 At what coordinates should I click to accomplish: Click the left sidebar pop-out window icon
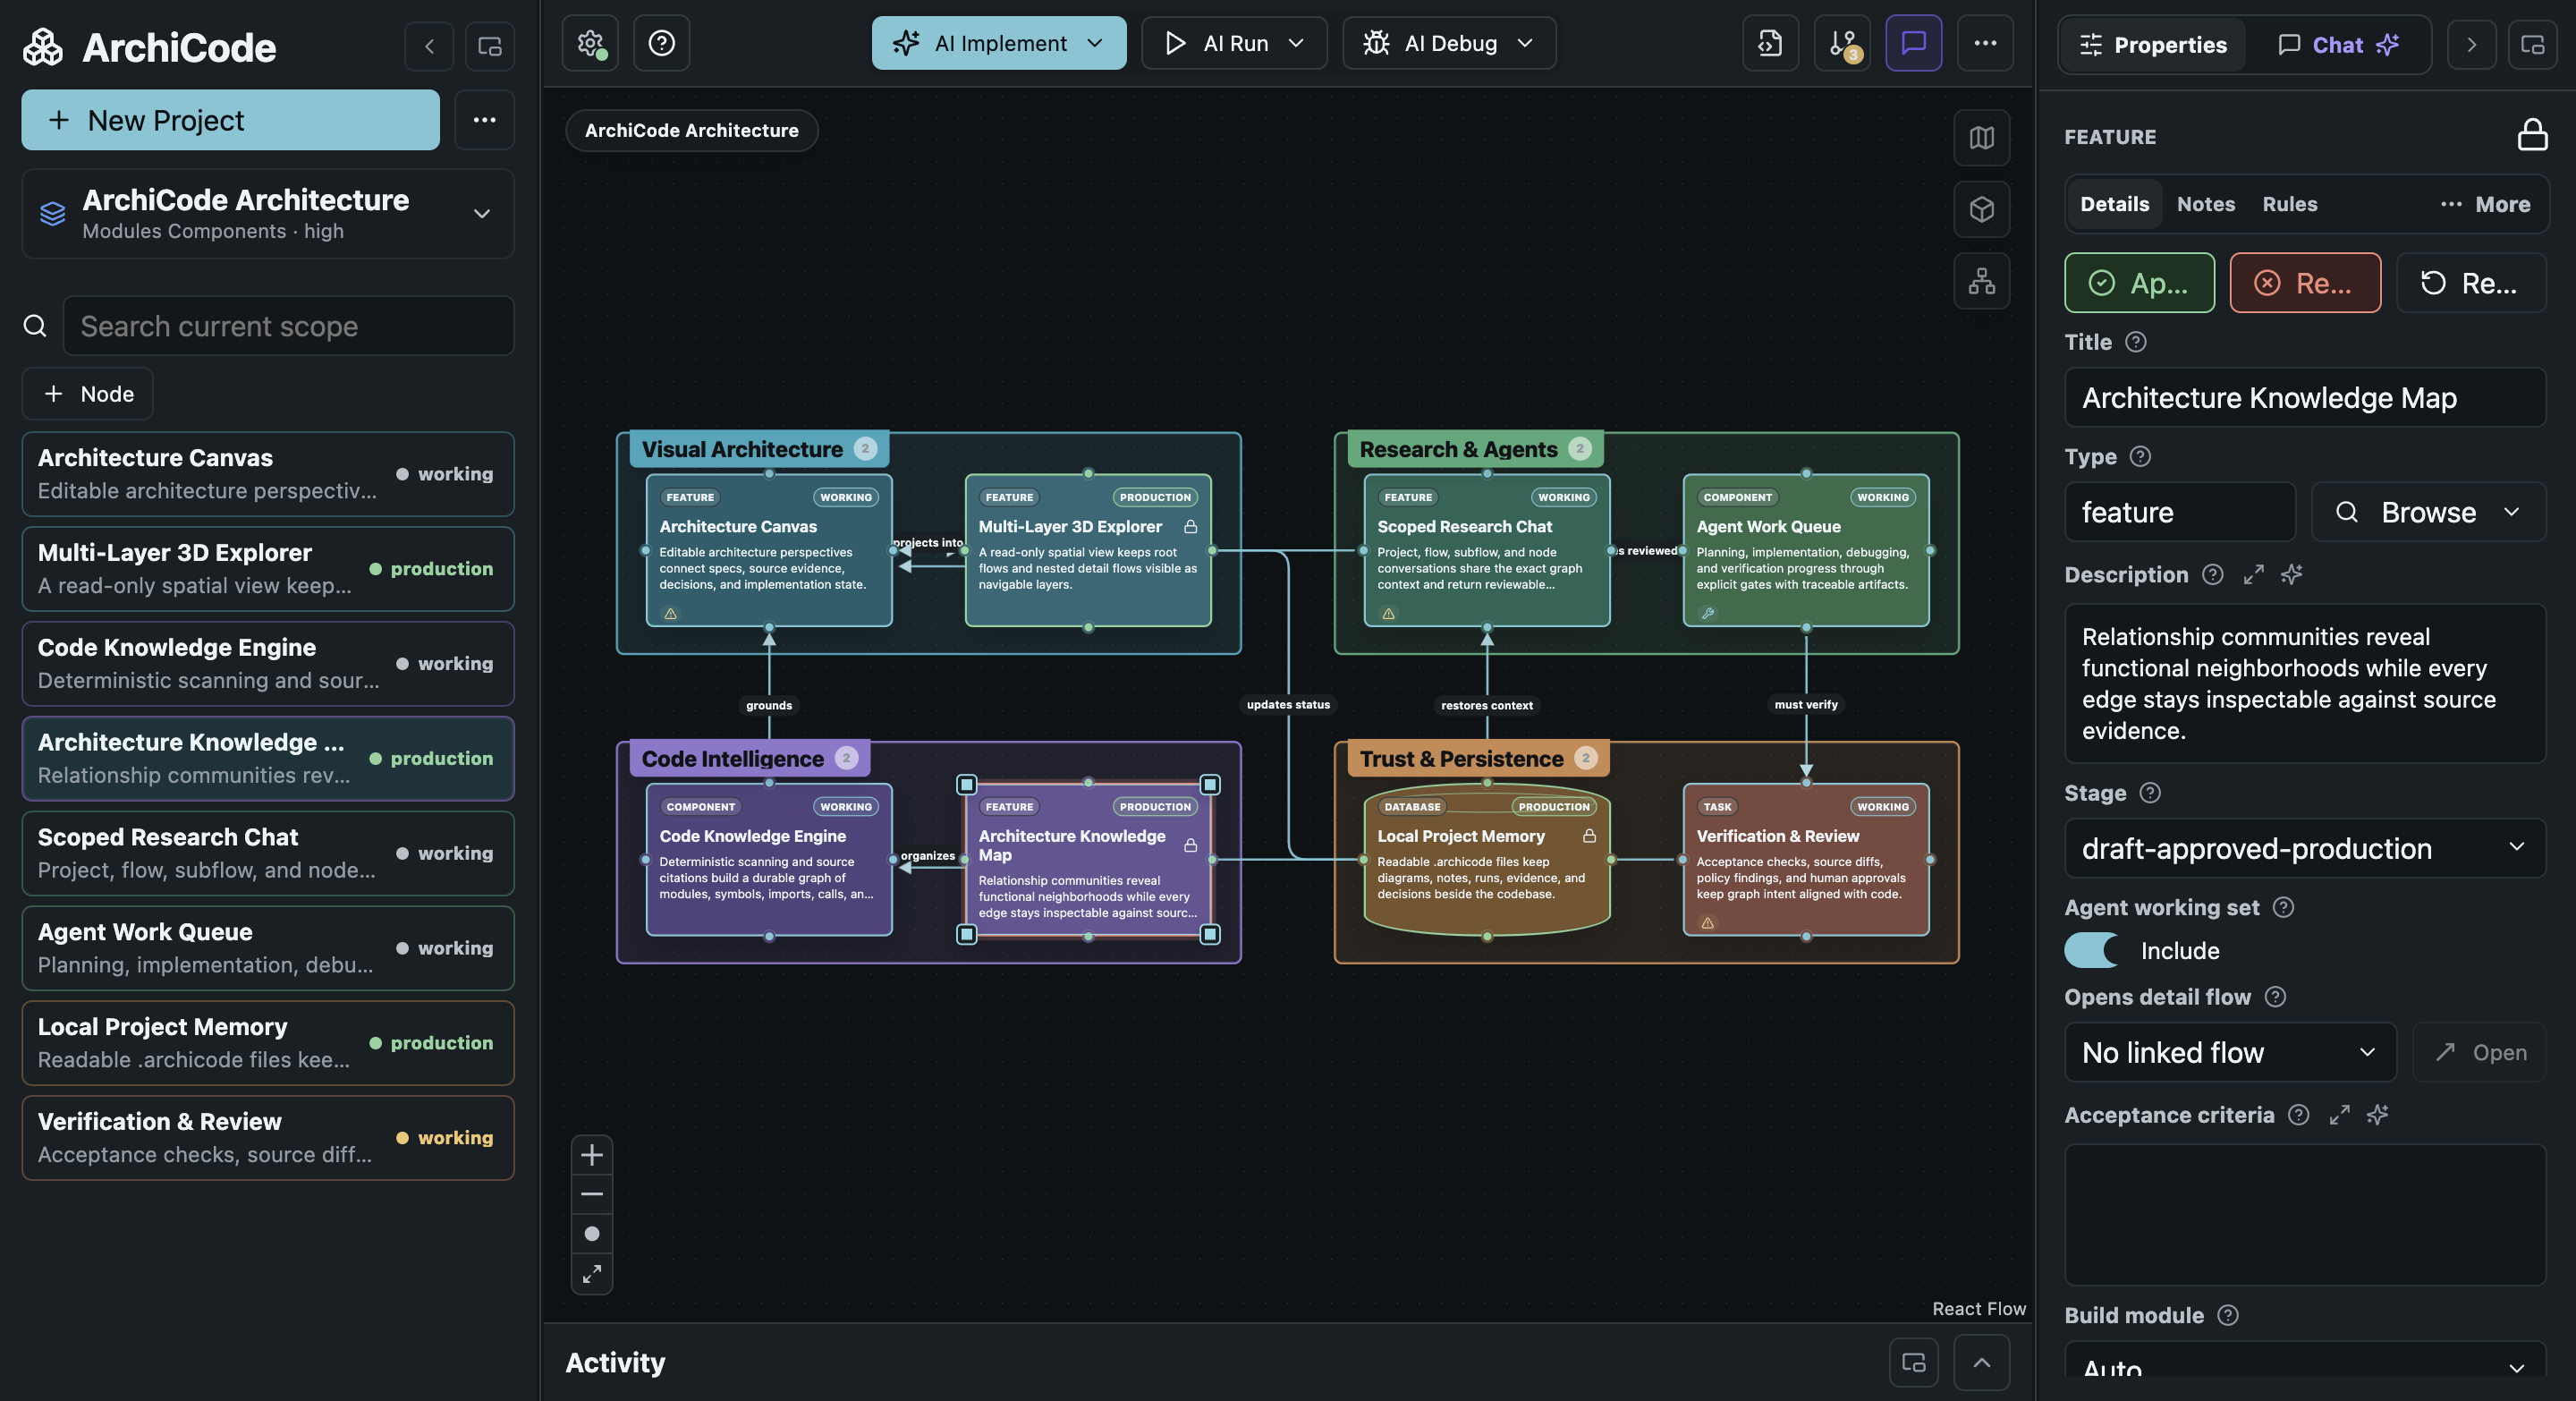(x=490, y=46)
